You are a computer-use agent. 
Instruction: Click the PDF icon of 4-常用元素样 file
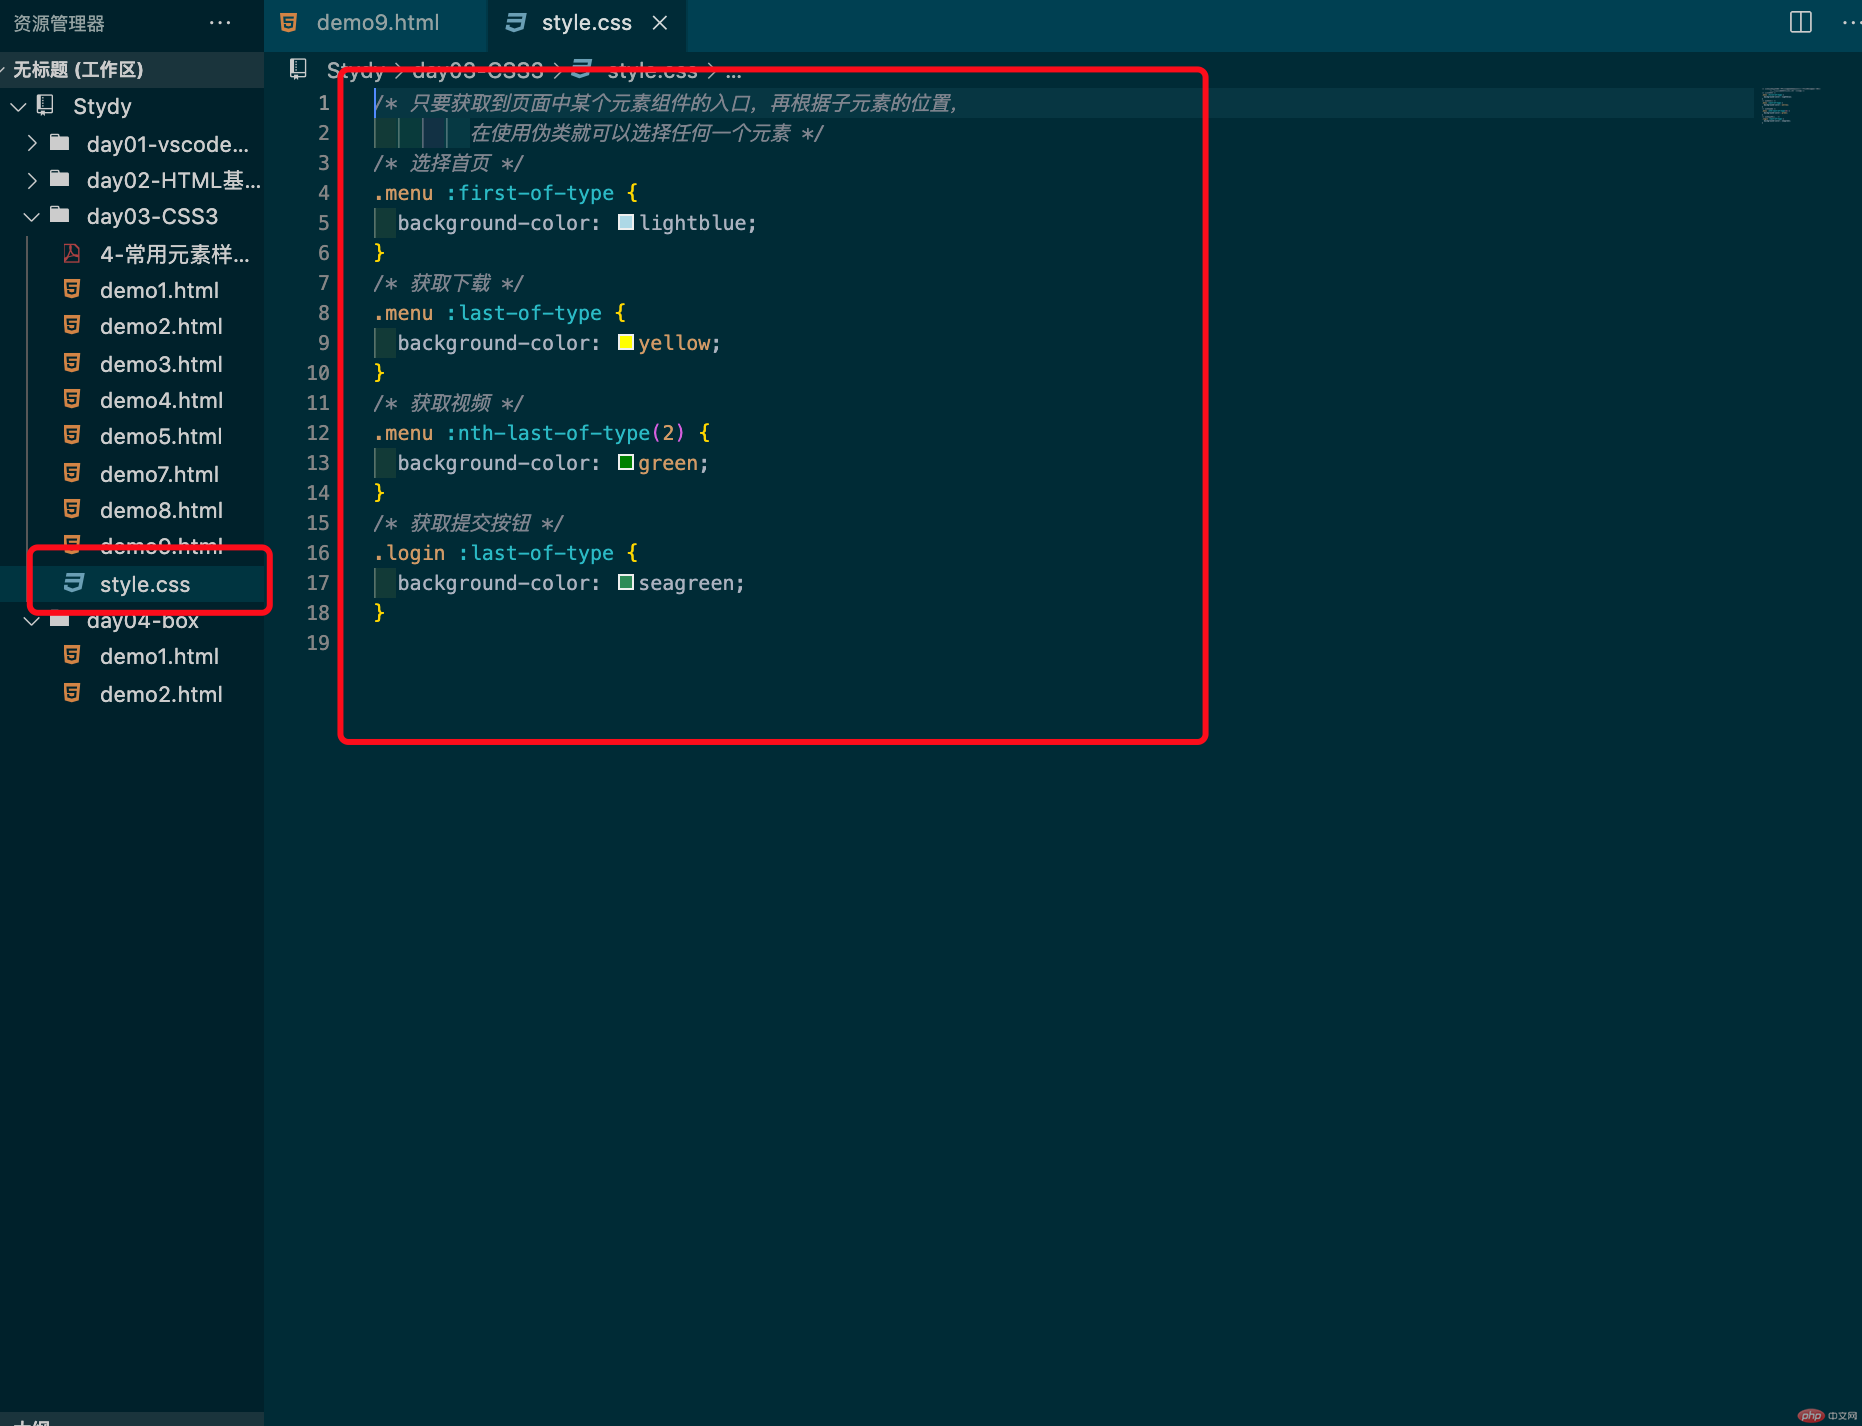72,253
